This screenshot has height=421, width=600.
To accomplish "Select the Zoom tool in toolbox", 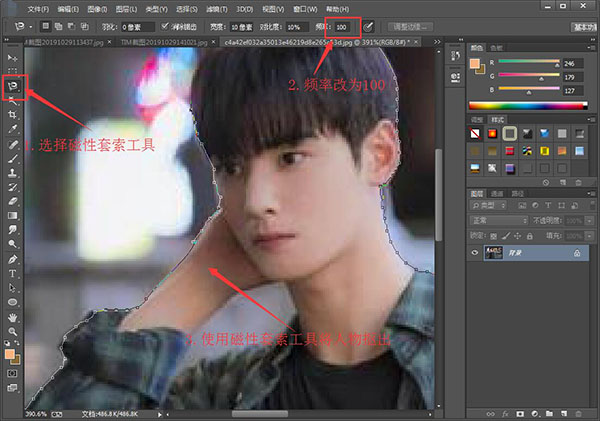I will click(x=12, y=331).
